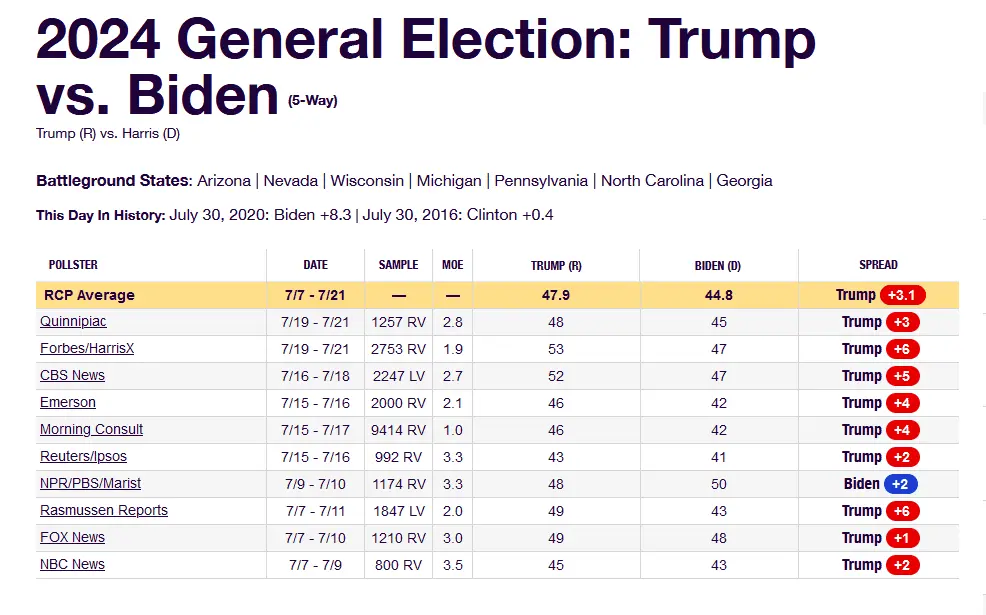Go to the Nevada battleground state page
This screenshot has height=615, width=986.
290,181
